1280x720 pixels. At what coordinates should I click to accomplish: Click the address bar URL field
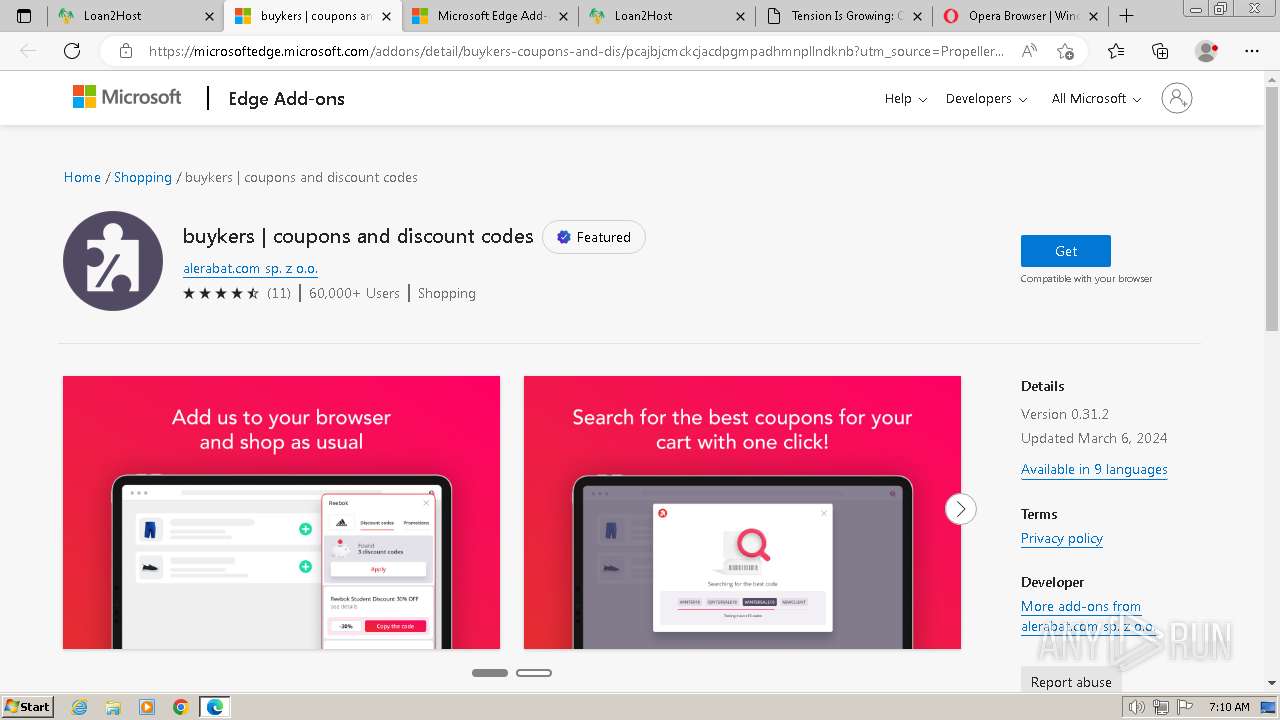(x=576, y=51)
